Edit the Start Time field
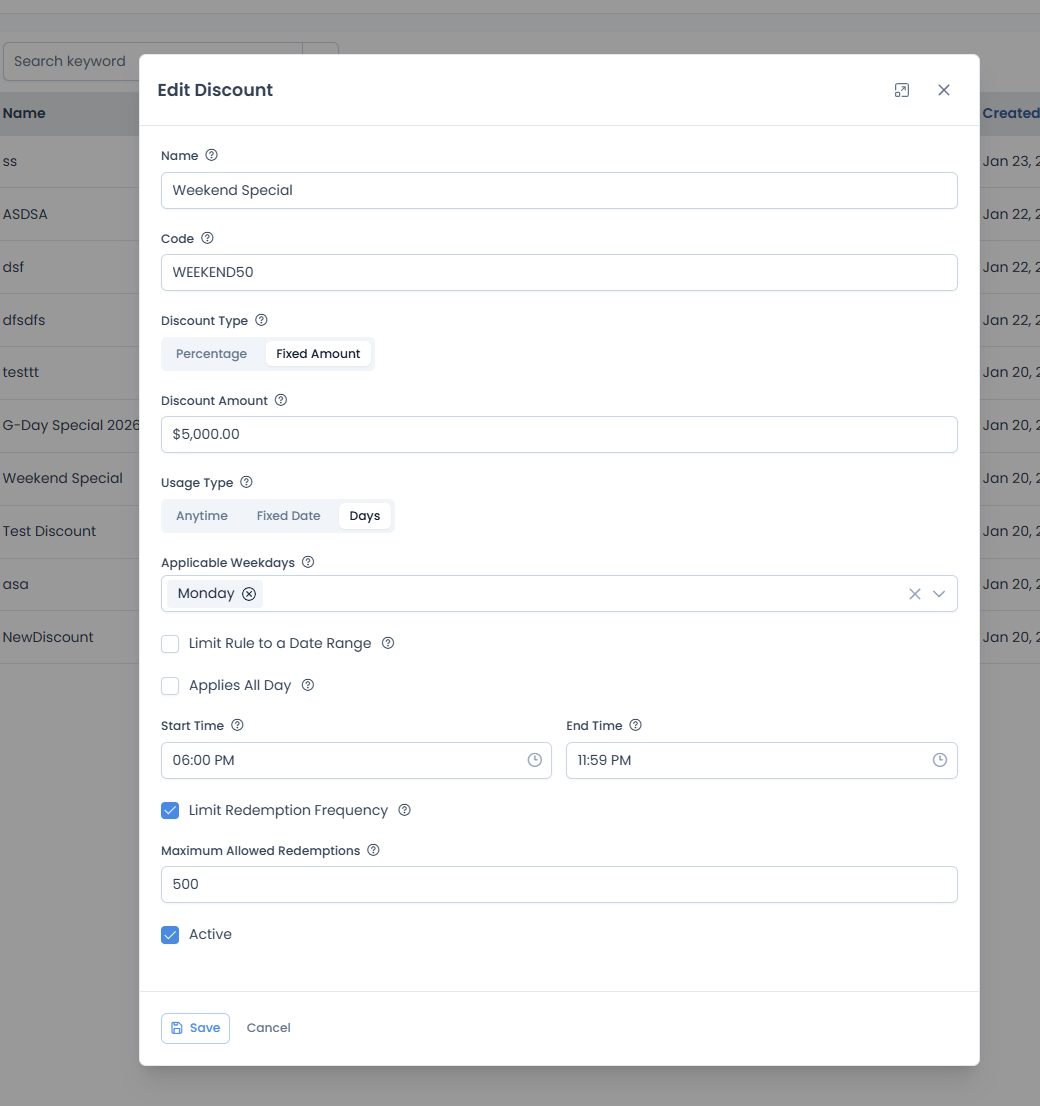The width and height of the screenshot is (1040, 1106). coord(356,760)
